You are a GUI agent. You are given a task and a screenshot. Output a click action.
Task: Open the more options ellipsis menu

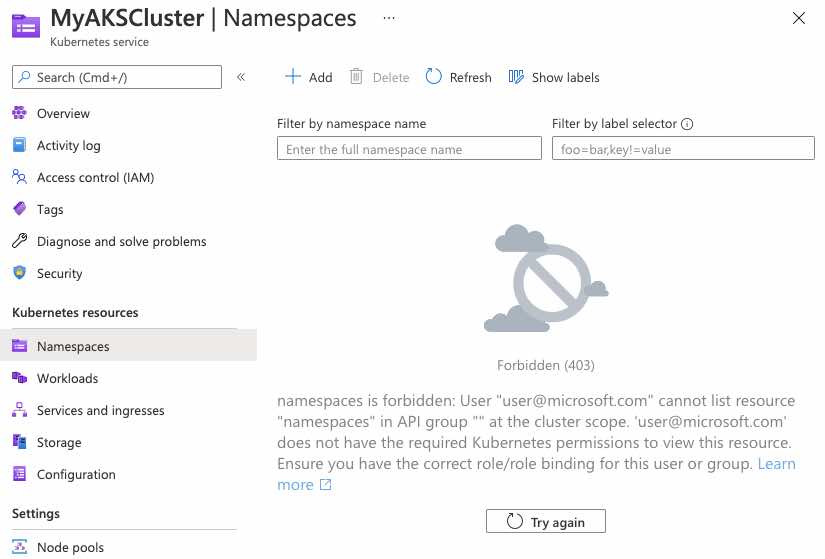389,18
